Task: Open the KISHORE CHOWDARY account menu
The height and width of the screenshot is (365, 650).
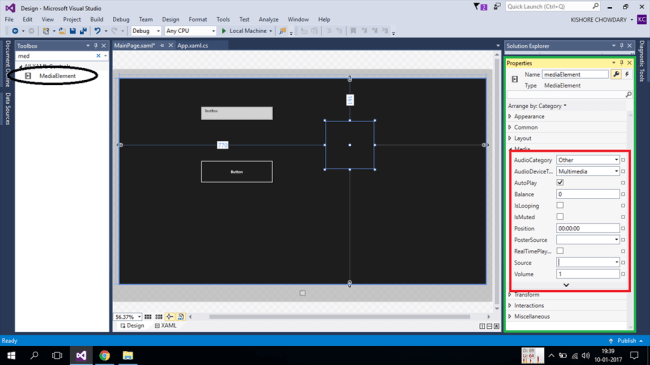Action: pyautogui.click(x=601, y=19)
